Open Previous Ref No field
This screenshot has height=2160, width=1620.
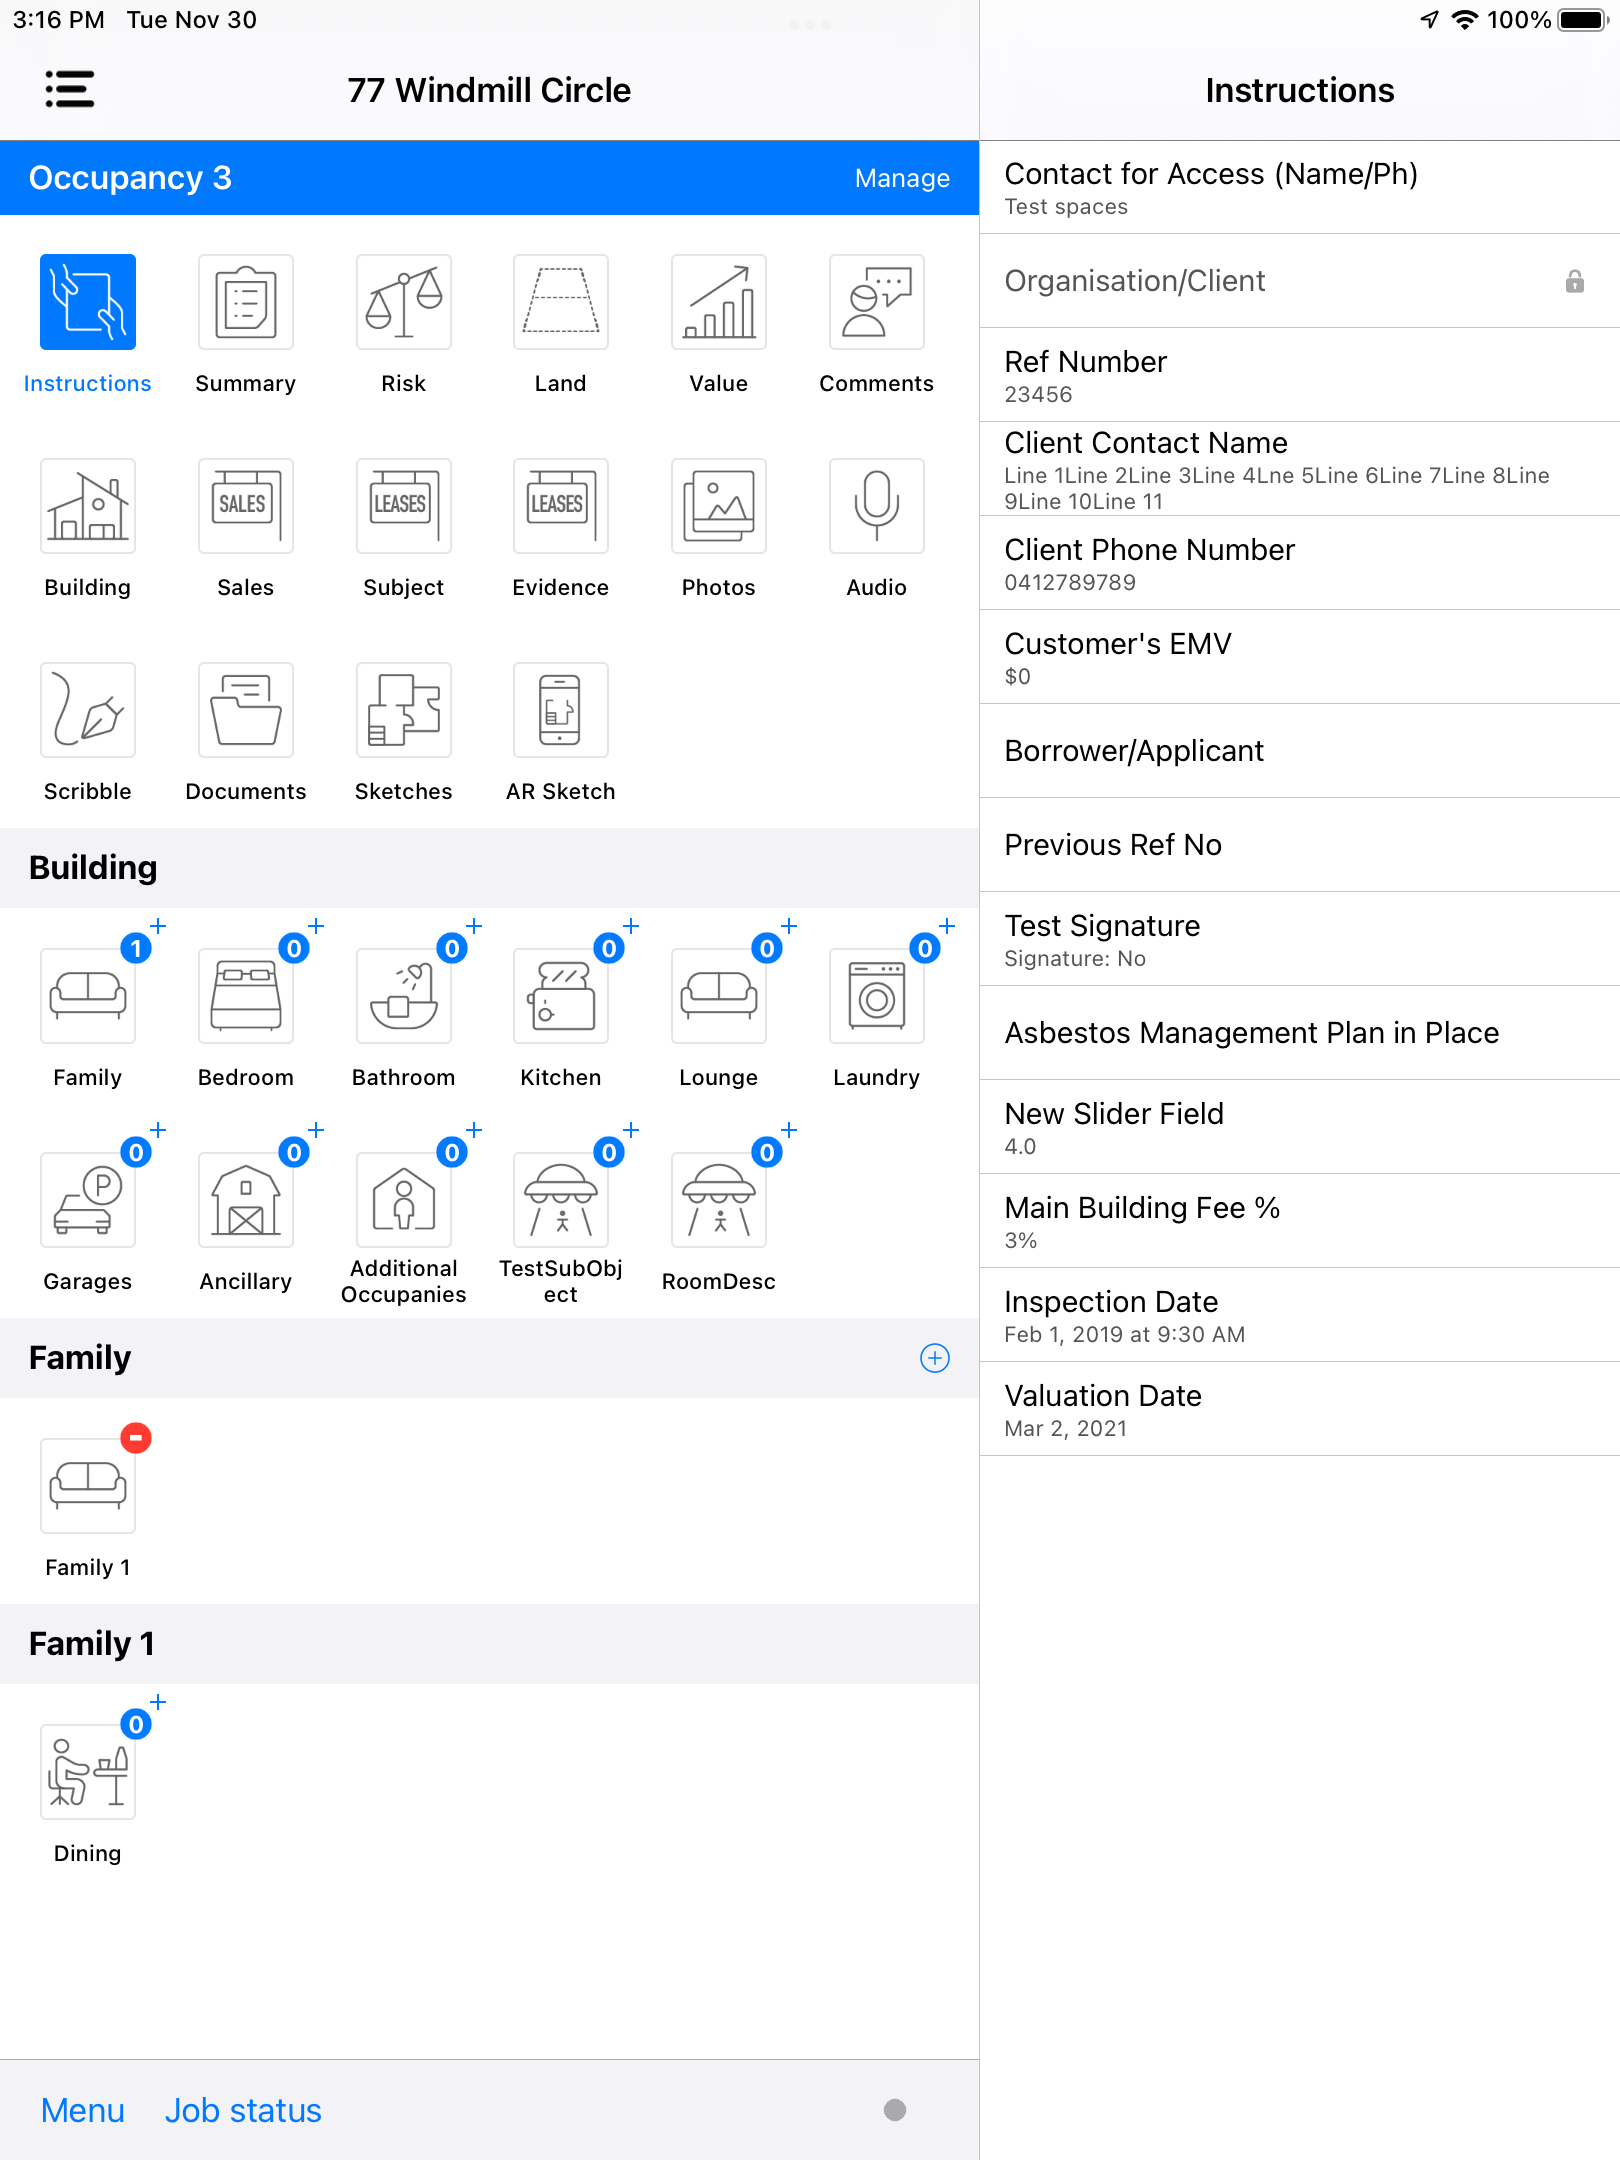click(x=1300, y=845)
